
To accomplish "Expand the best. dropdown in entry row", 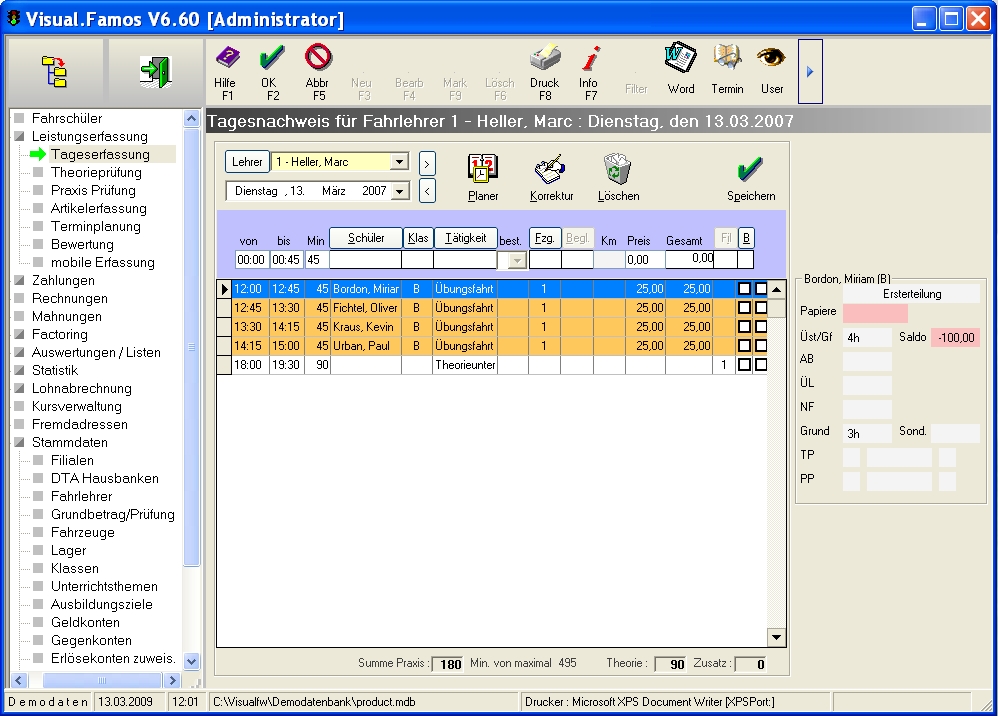I will 517,260.
